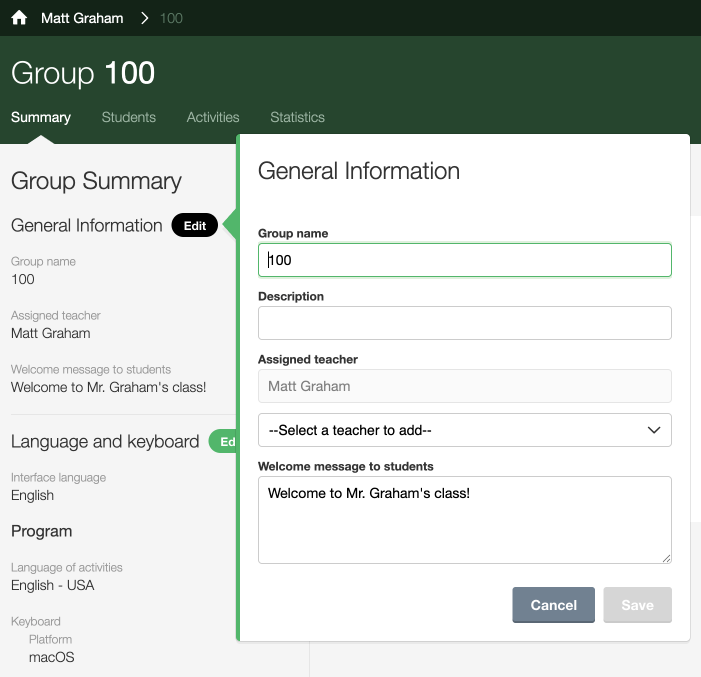Open the Matt Graham breadcrumb link

(x=82, y=18)
